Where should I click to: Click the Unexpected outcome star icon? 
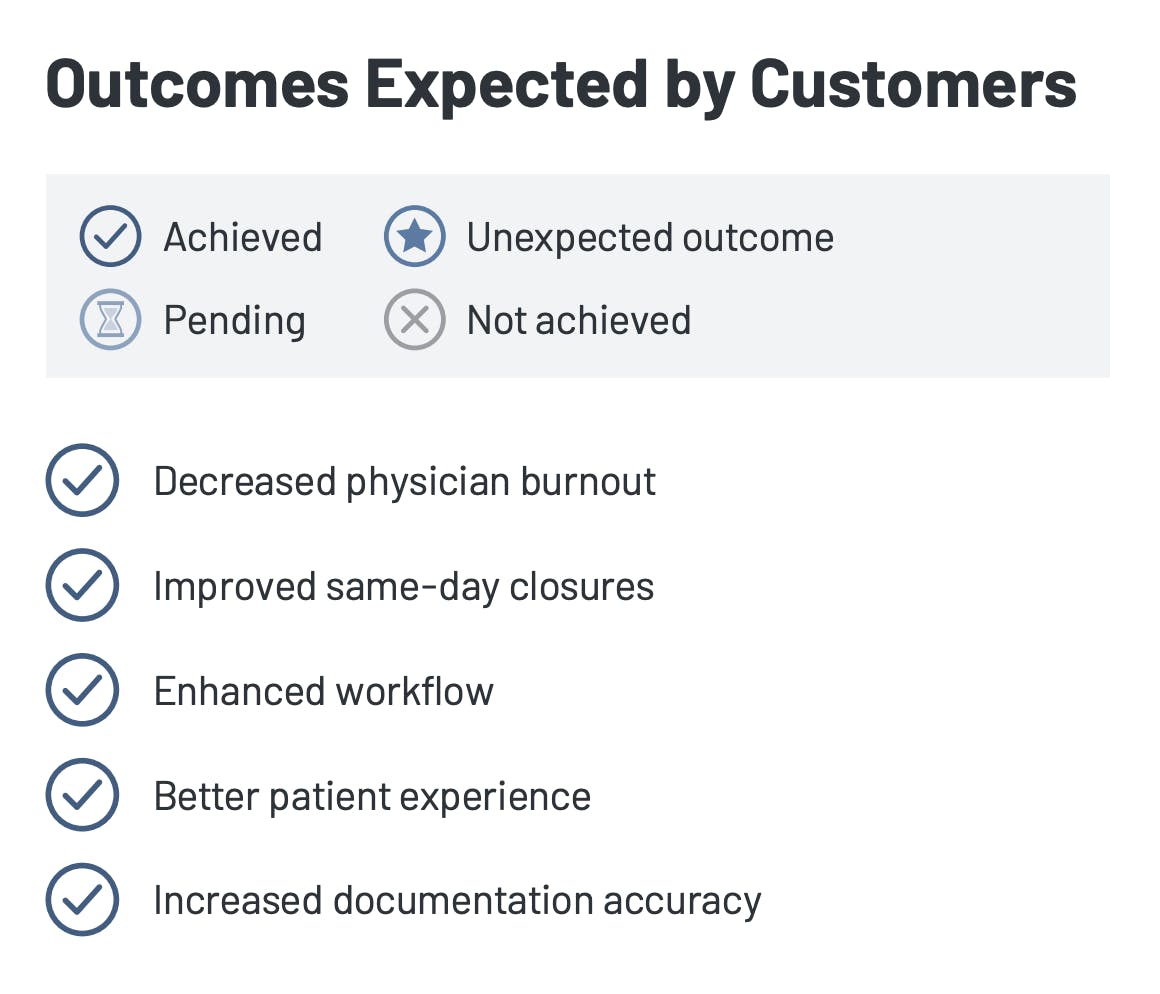414,236
